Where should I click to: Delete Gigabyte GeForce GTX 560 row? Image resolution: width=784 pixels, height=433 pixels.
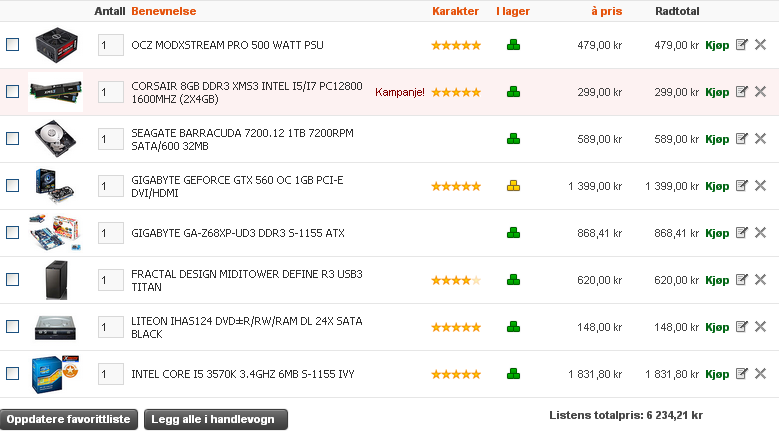760,186
